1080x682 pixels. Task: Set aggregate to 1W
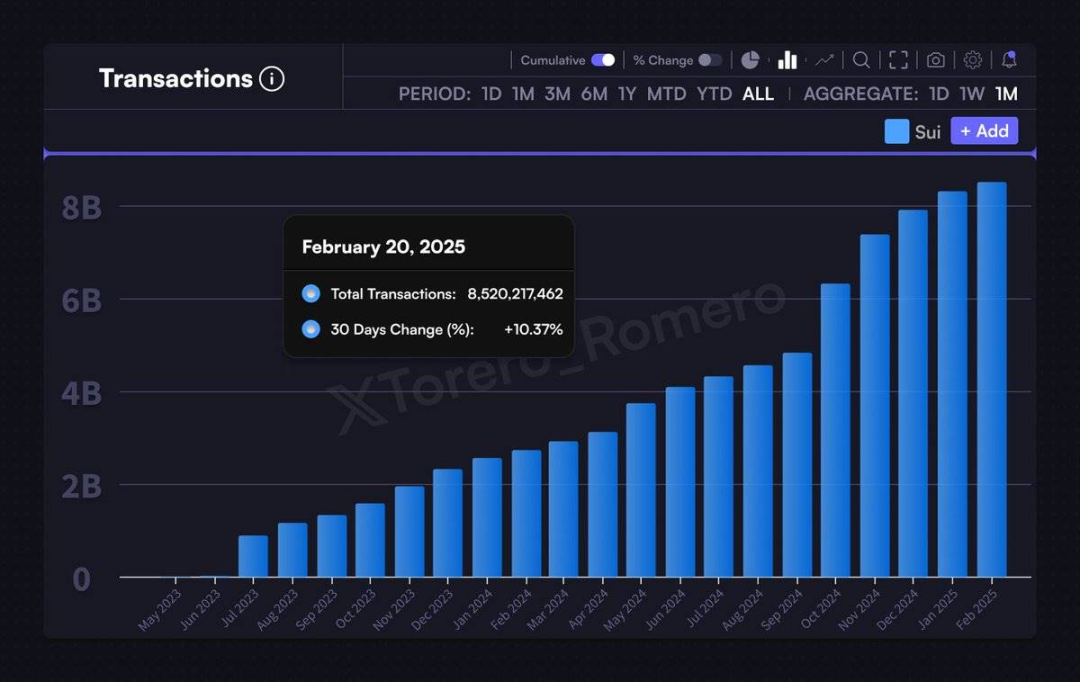tap(972, 94)
